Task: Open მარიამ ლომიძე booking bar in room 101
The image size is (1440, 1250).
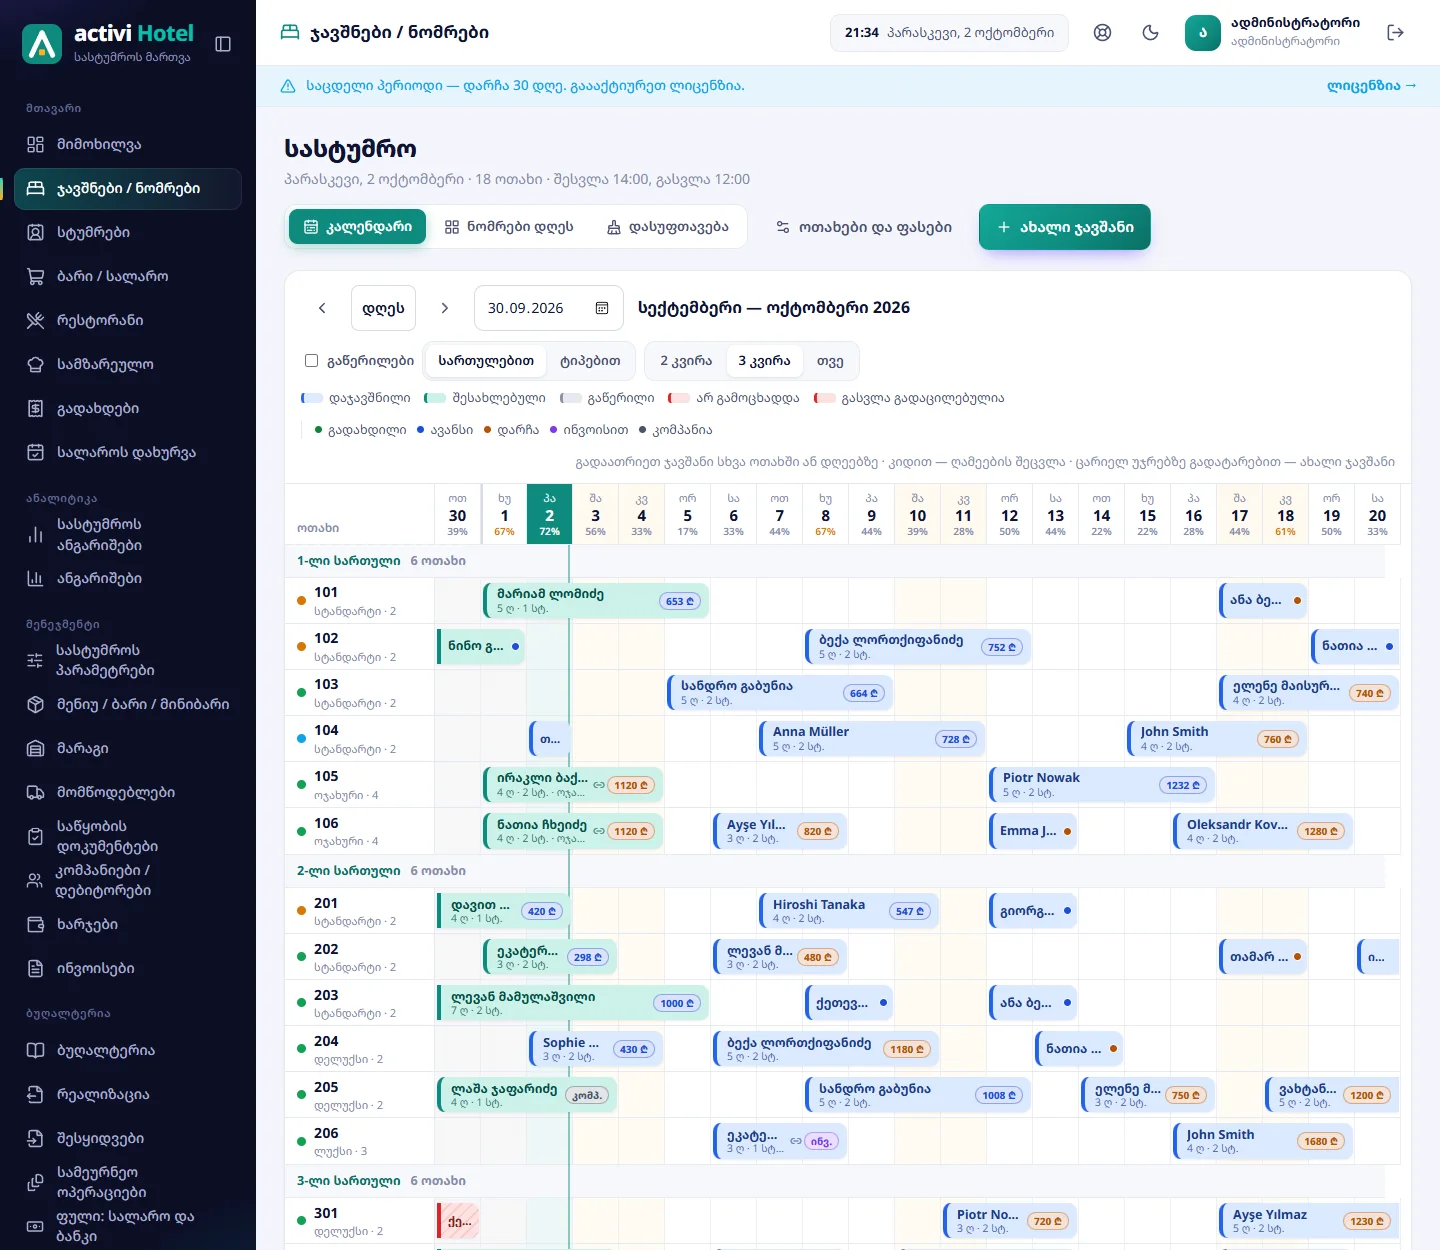Action: pyautogui.click(x=596, y=601)
